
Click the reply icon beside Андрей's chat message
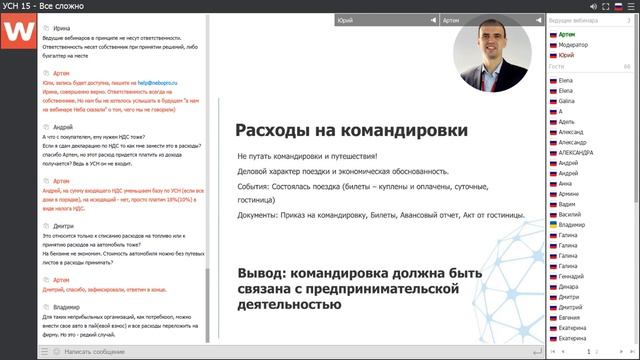(46, 127)
